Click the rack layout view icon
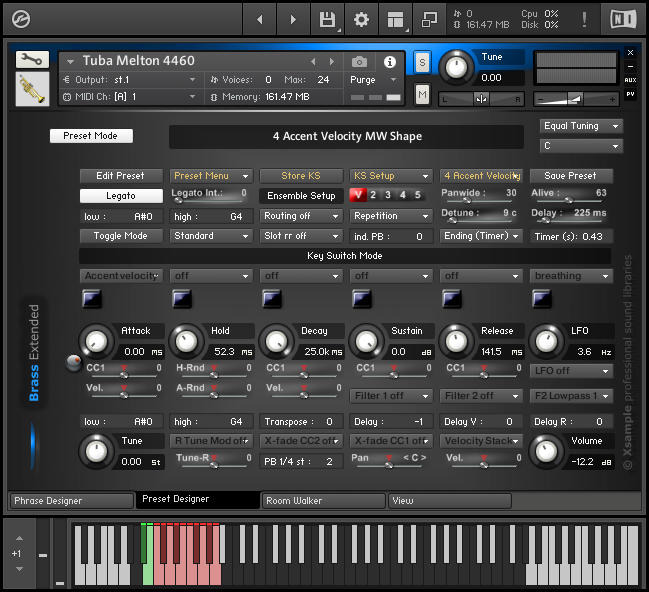Viewport: 649px width, 592px height. click(395, 19)
